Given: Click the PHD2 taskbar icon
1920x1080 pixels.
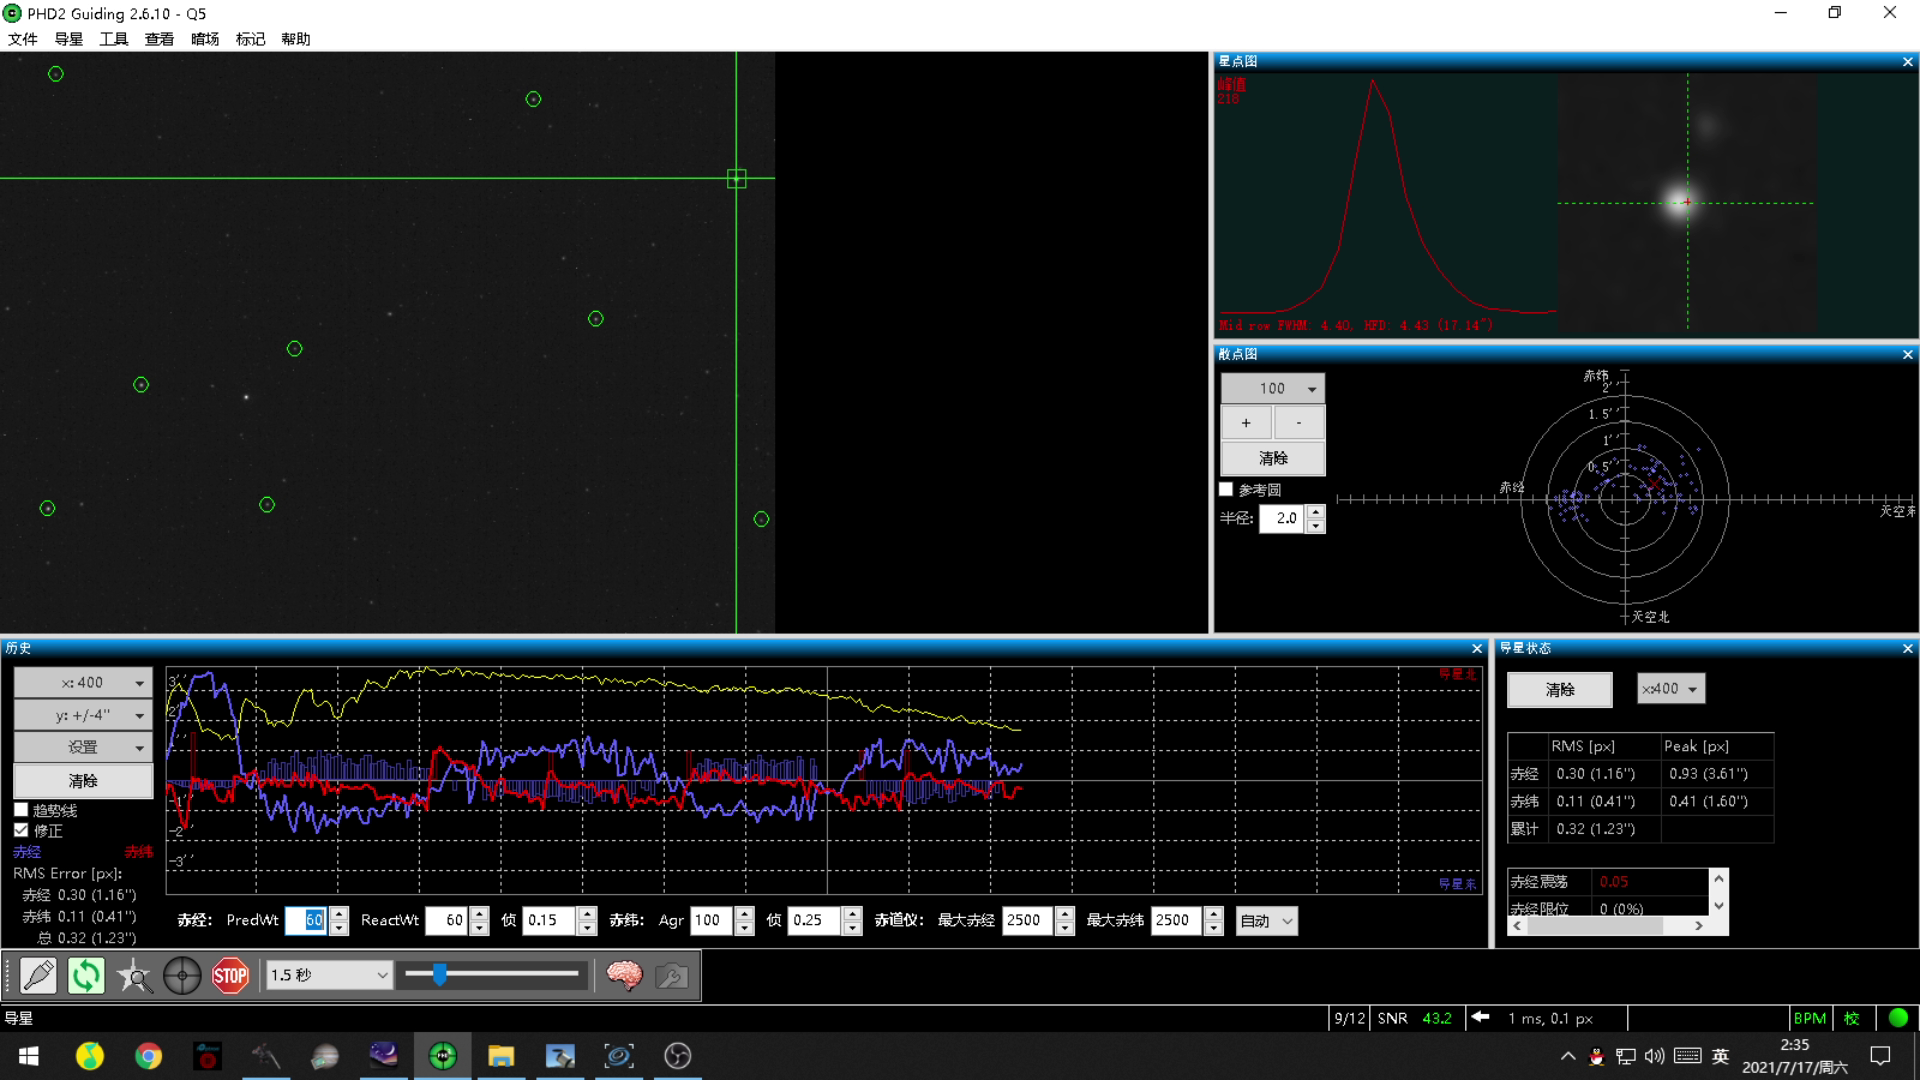Looking at the screenshot, I should coord(442,1056).
